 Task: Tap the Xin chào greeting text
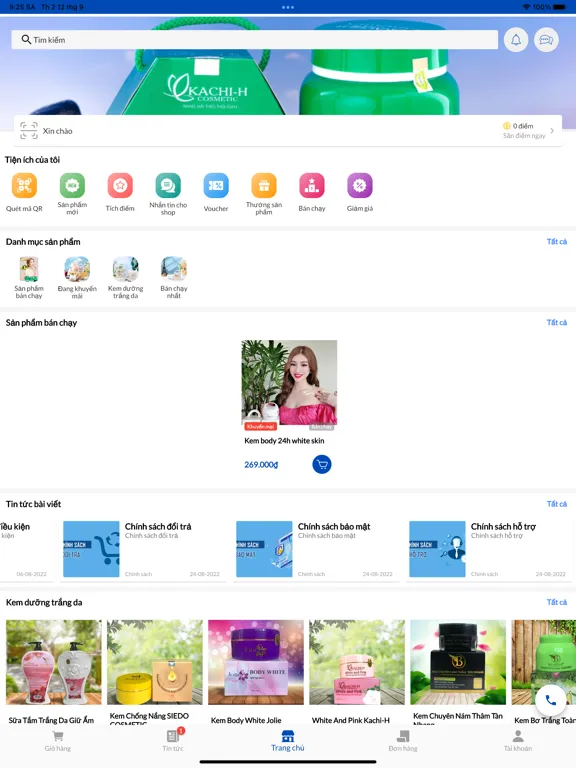pos(57,131)
